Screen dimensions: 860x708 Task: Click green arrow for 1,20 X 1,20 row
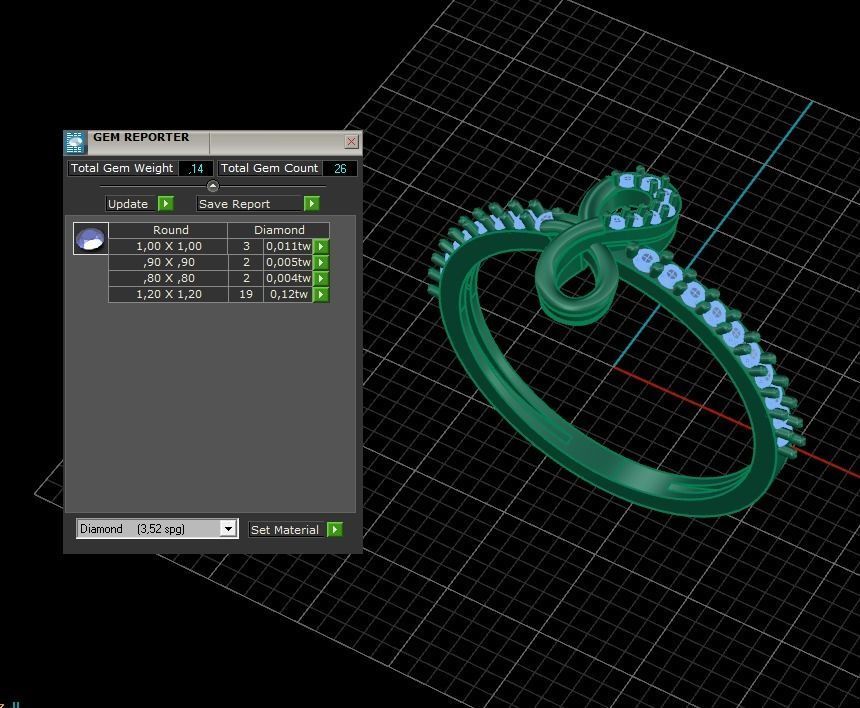(x=321, y=294)
